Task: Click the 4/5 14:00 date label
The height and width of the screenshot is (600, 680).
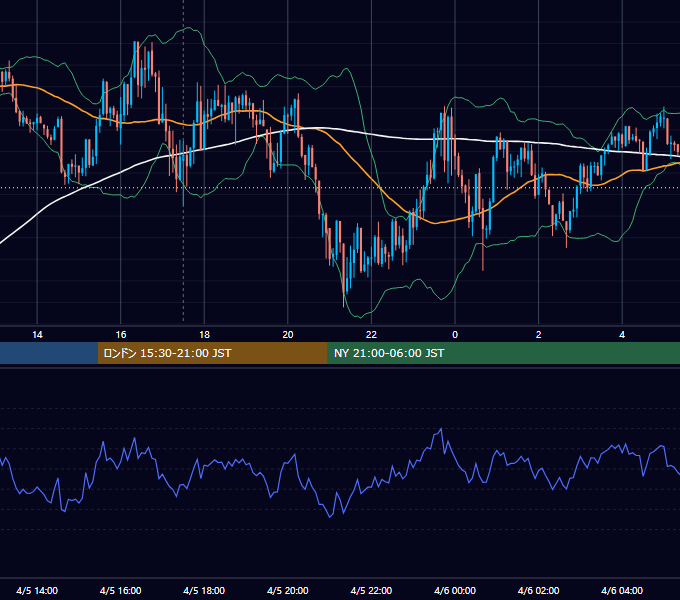Action: (x=37, y=590)
